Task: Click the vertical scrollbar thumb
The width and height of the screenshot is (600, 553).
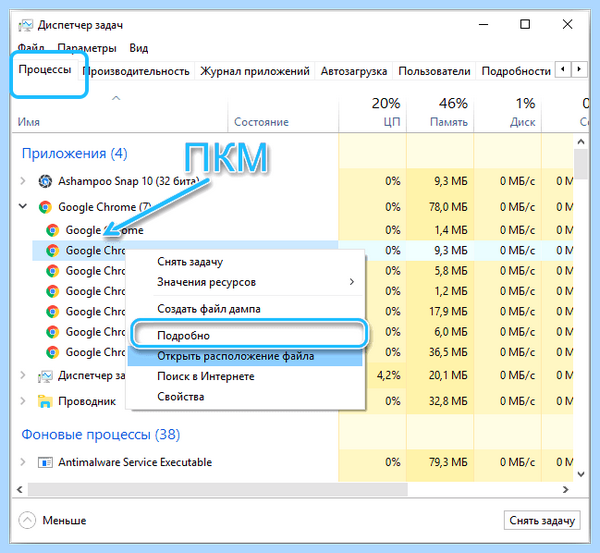Action: coord(581,164)
